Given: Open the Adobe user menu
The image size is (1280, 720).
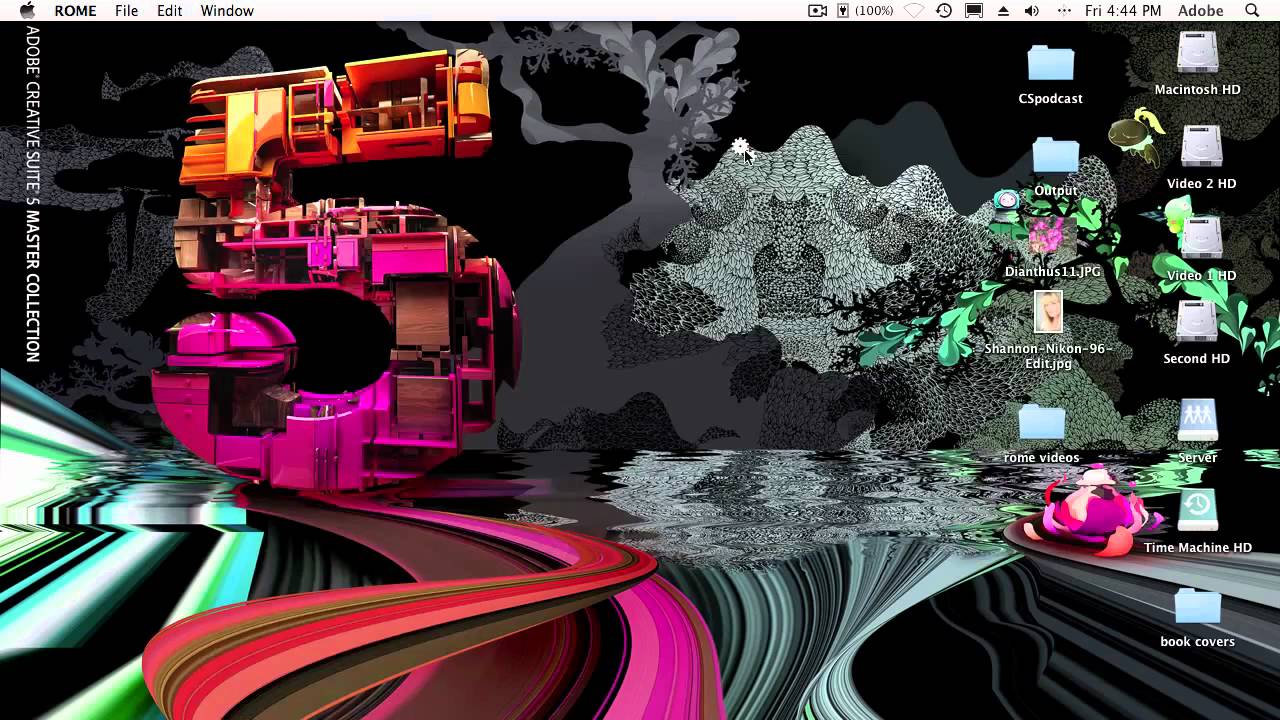Looking at the screenshot, I should 1201,11.
